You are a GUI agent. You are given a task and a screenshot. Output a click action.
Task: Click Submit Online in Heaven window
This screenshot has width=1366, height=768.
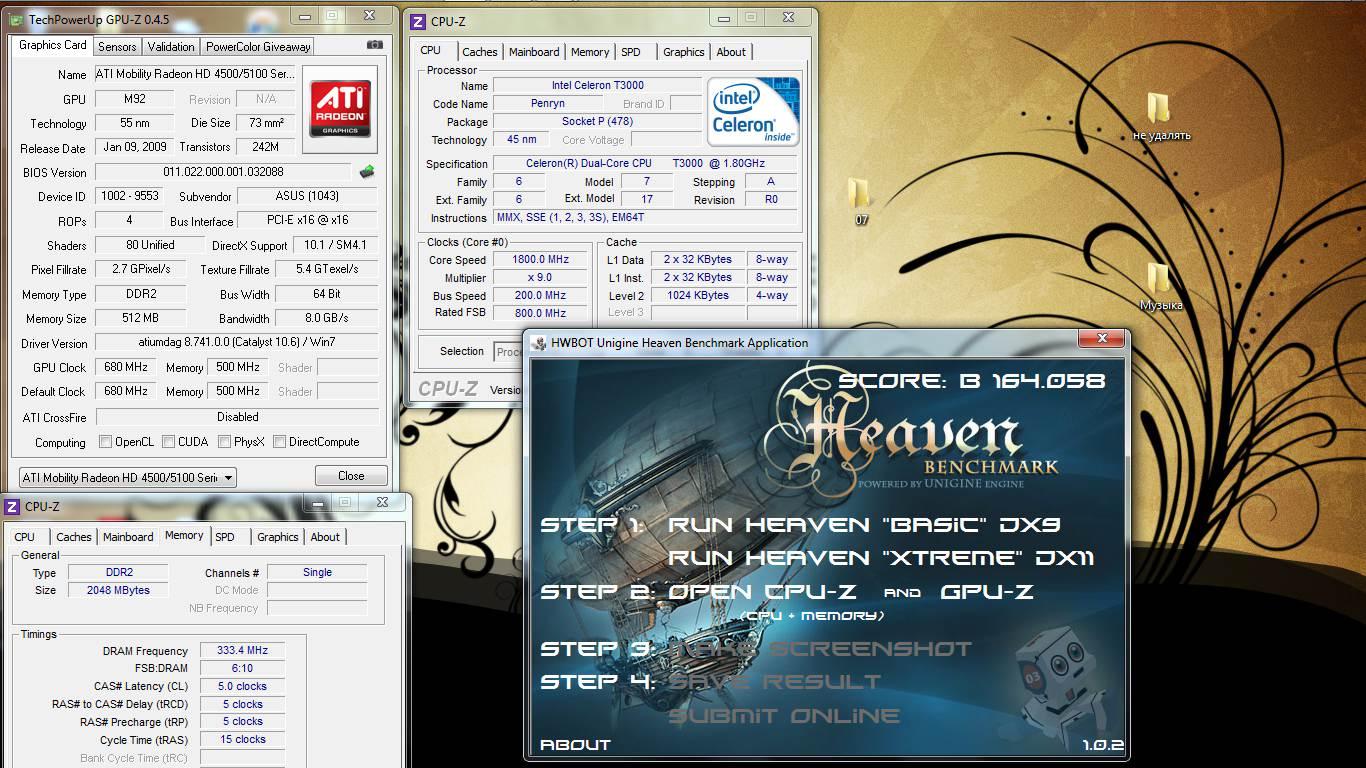784,716
